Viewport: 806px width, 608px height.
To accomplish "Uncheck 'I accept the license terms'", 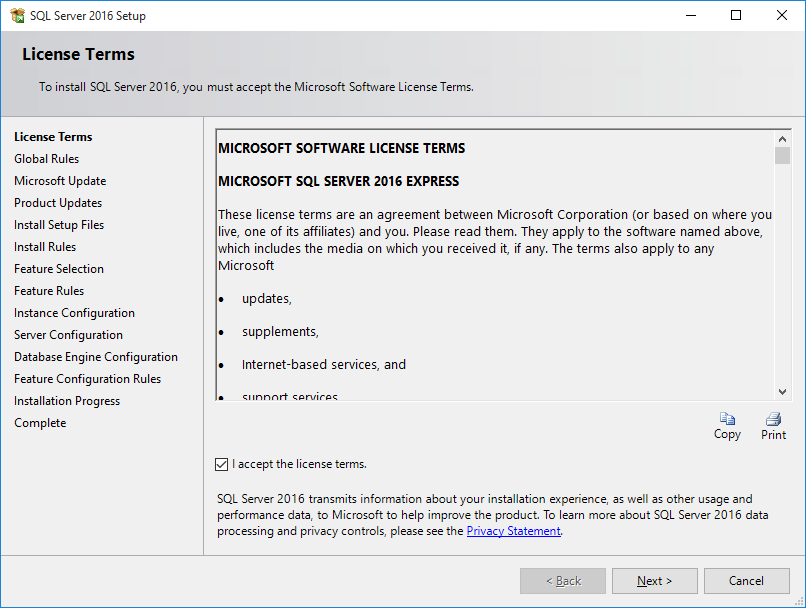I will pos(221,463).
